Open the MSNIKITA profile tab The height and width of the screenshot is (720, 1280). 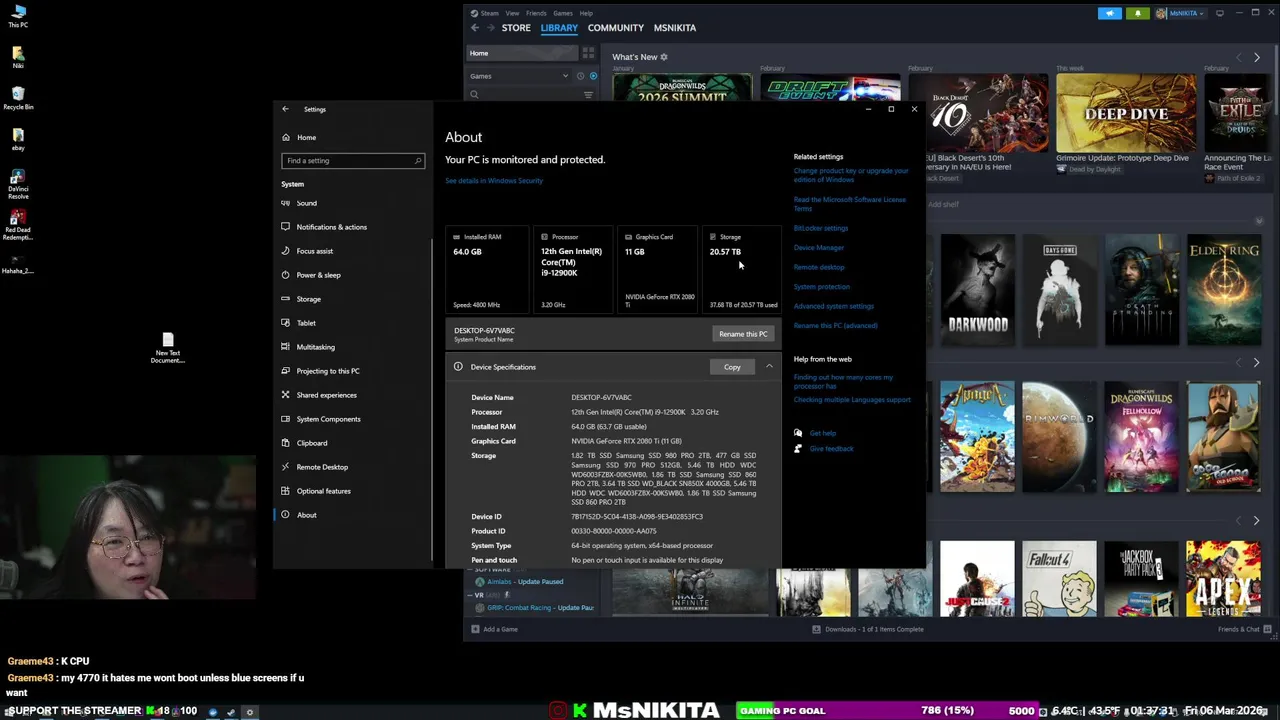675,28
